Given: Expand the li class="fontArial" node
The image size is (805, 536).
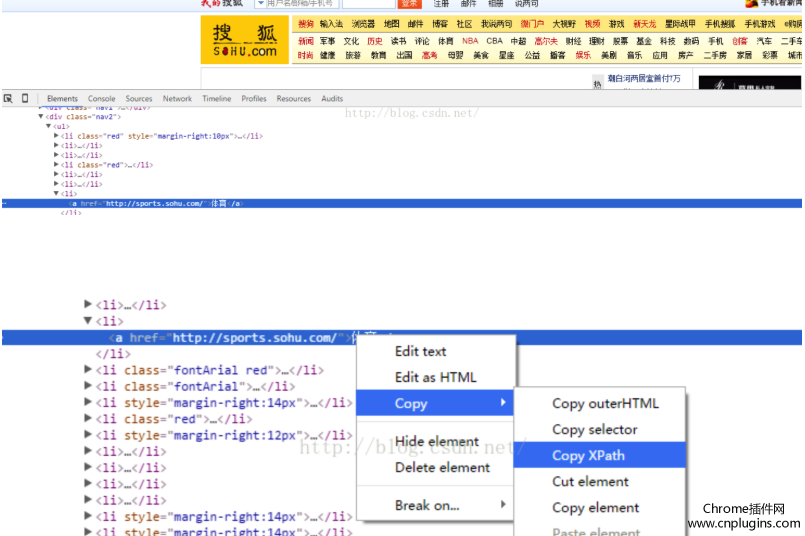Looking at the screenshot, I should point(88,386).
